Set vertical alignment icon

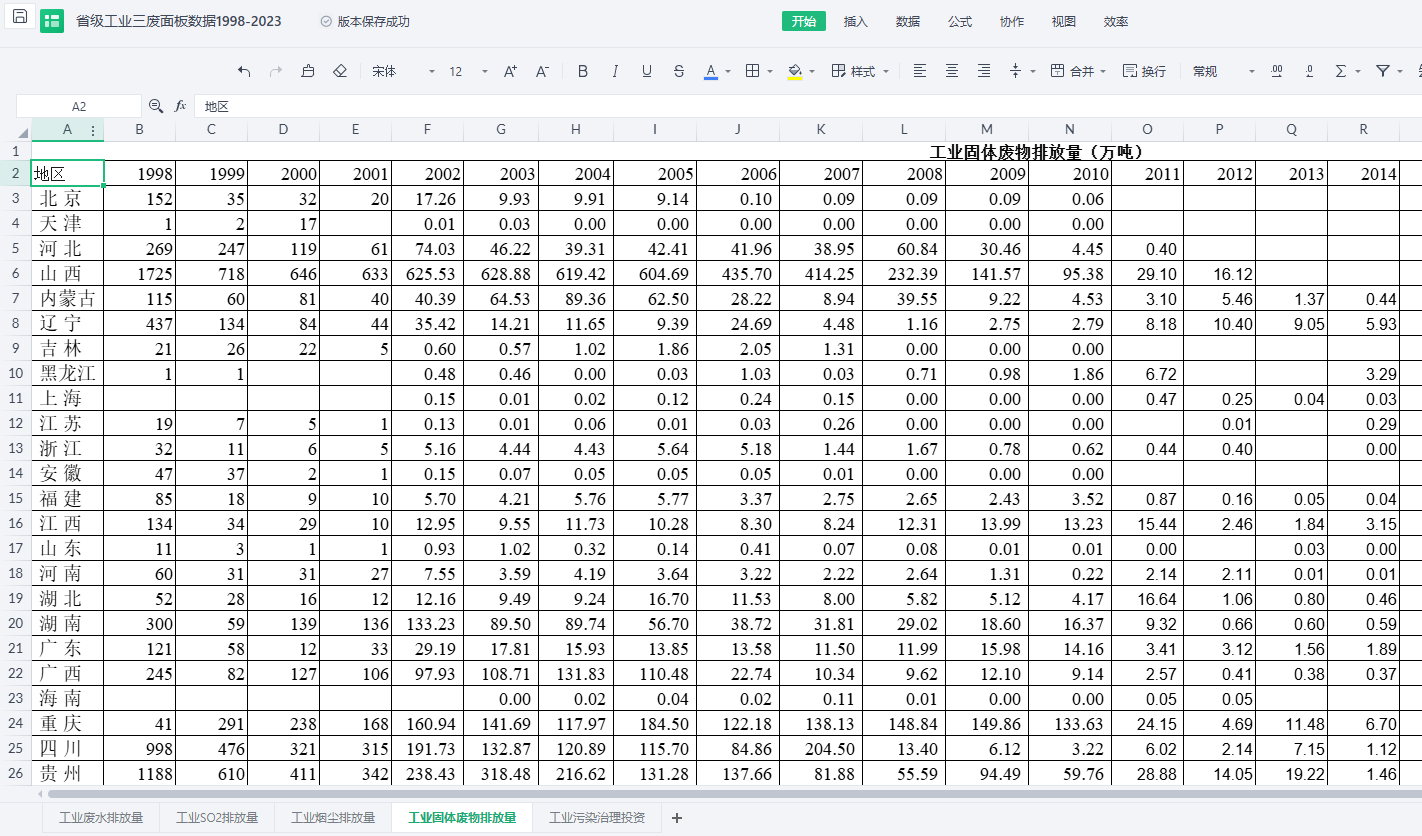tap(1016, 71)
